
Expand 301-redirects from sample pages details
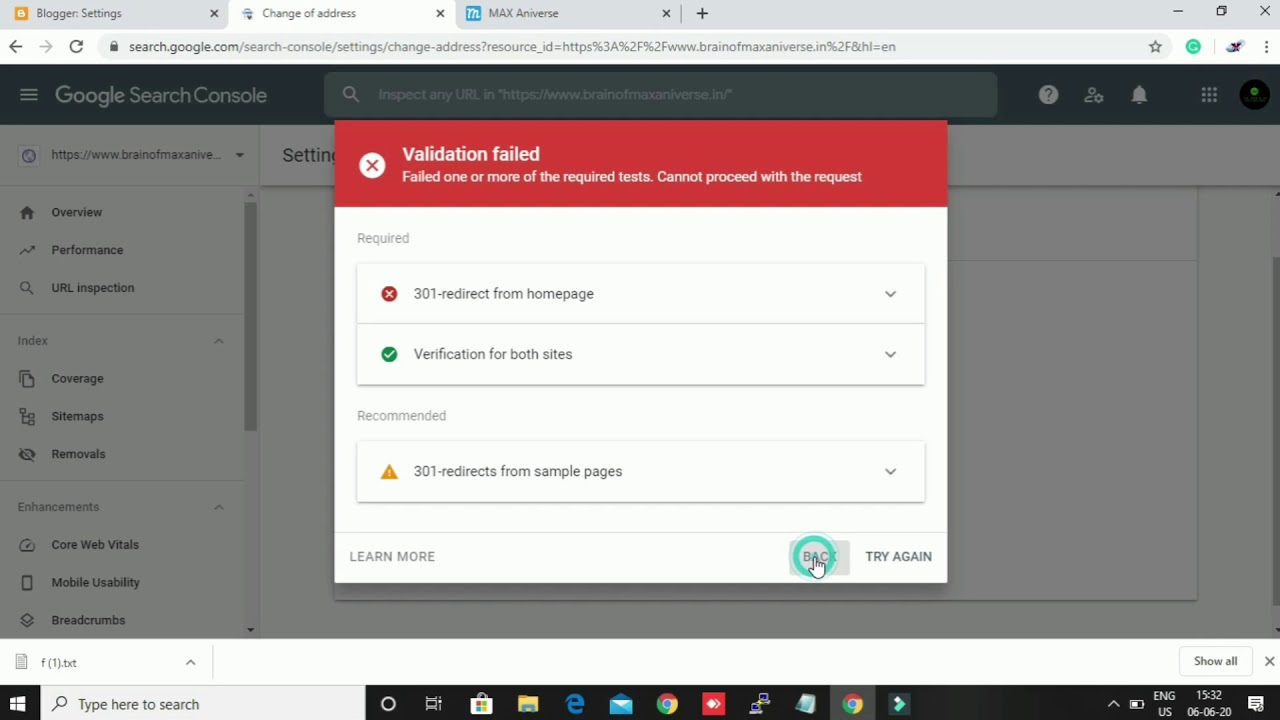click(890, 472)
